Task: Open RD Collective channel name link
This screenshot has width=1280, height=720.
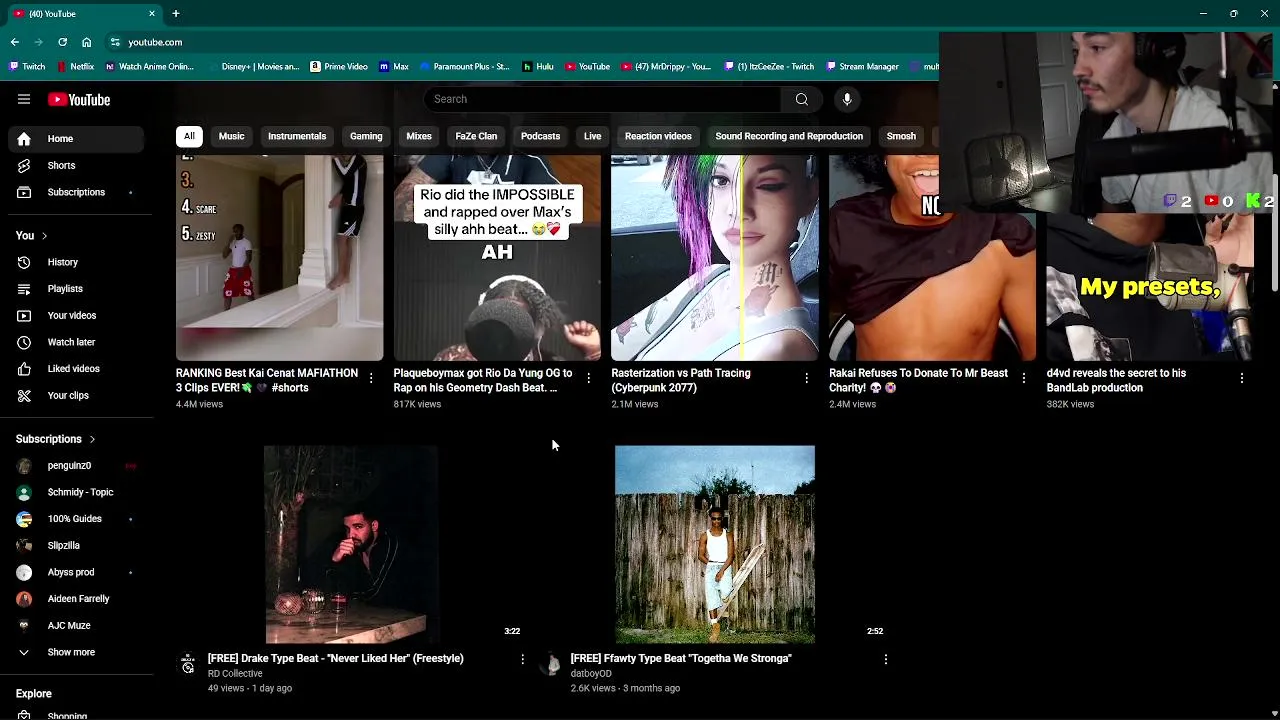Action: [235, 674]
